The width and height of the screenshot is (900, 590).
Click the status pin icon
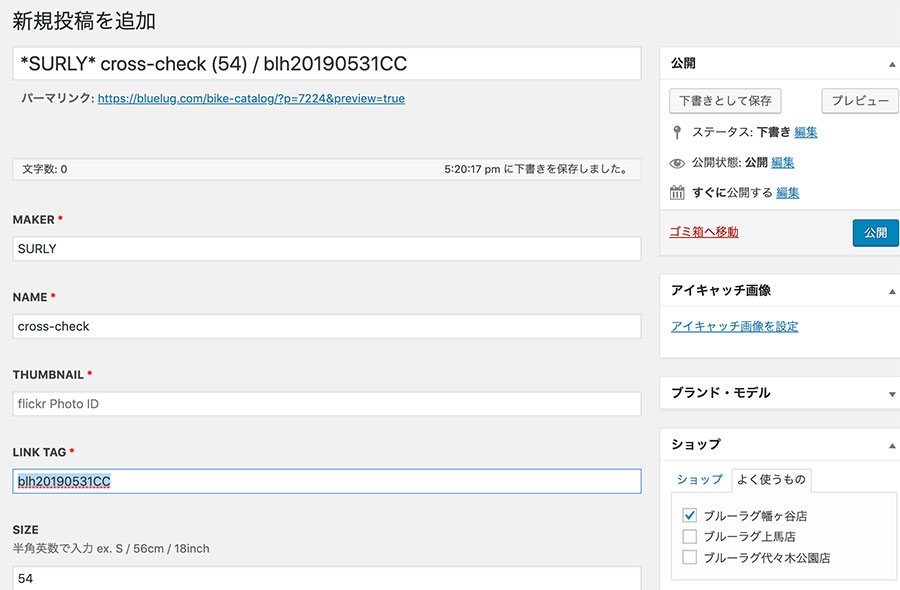pyautogui.click(x=677, y=133)
